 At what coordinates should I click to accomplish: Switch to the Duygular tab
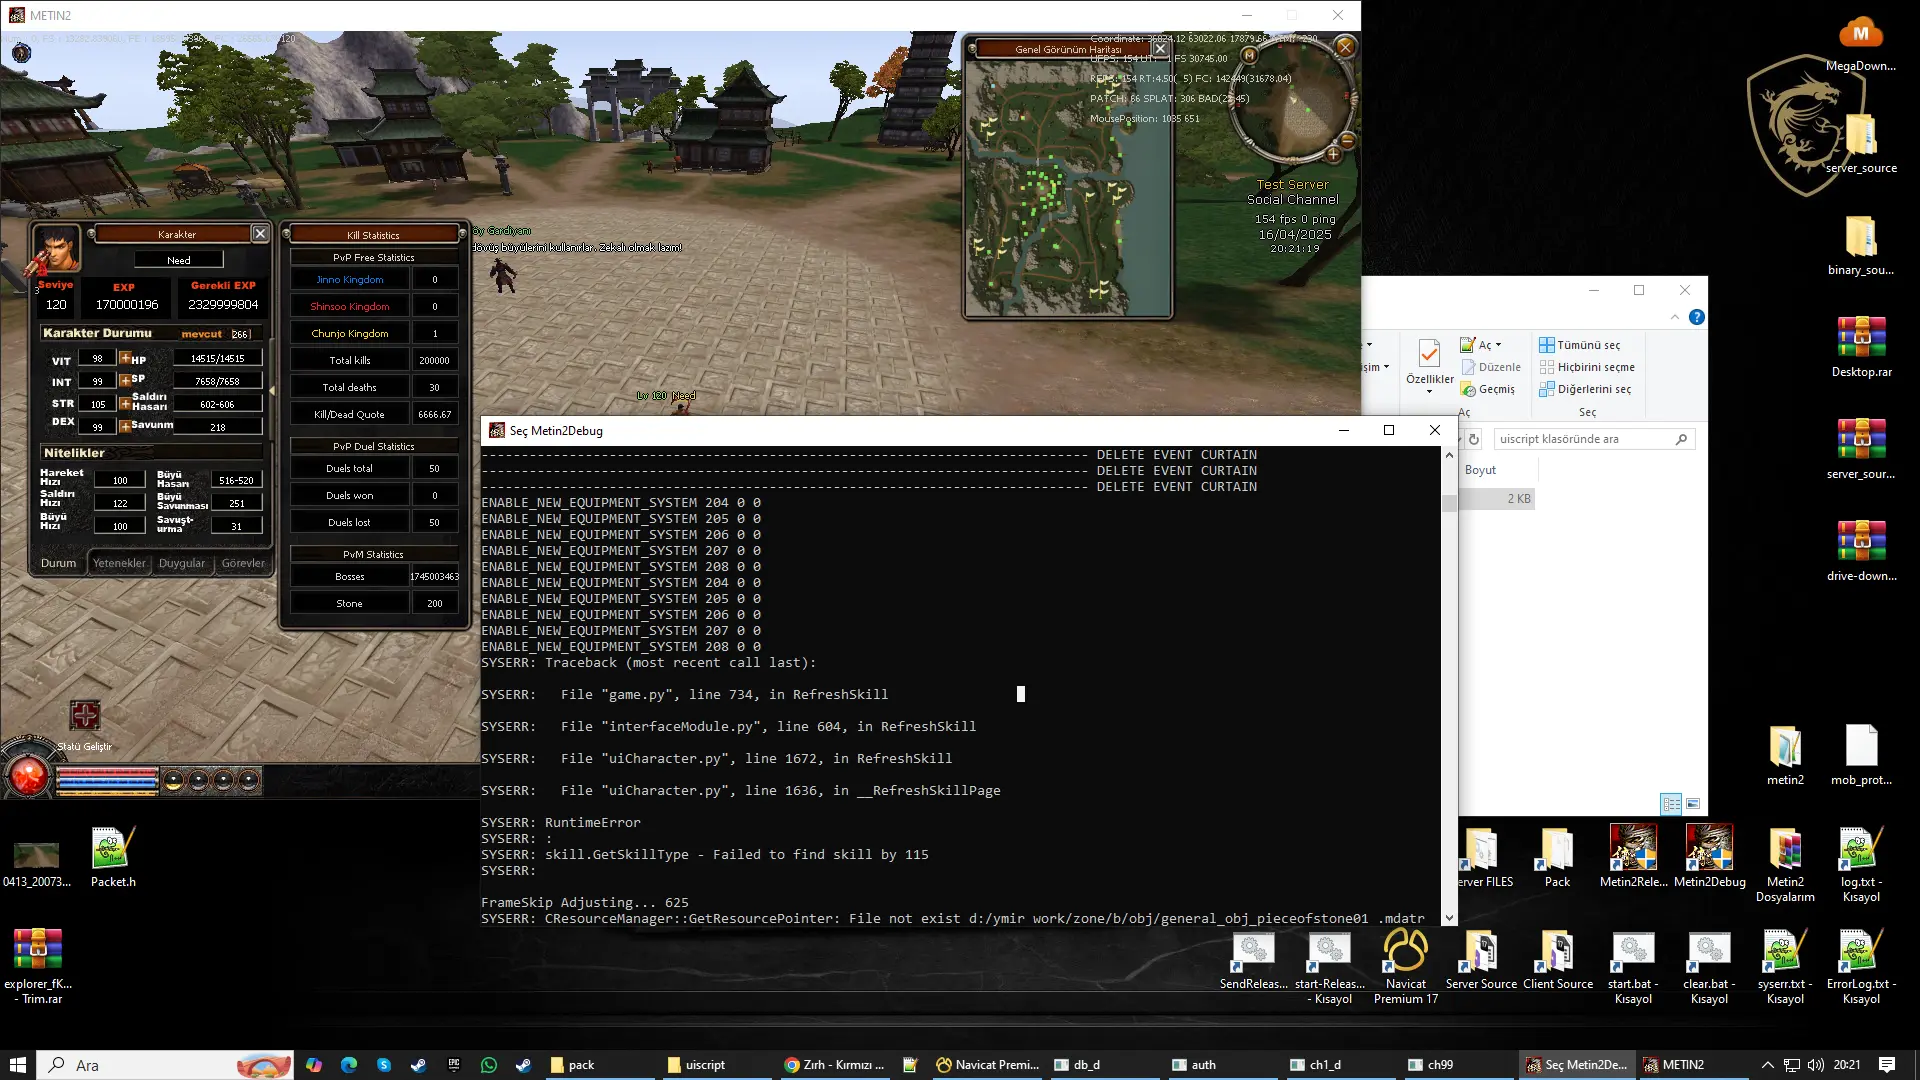182,563
